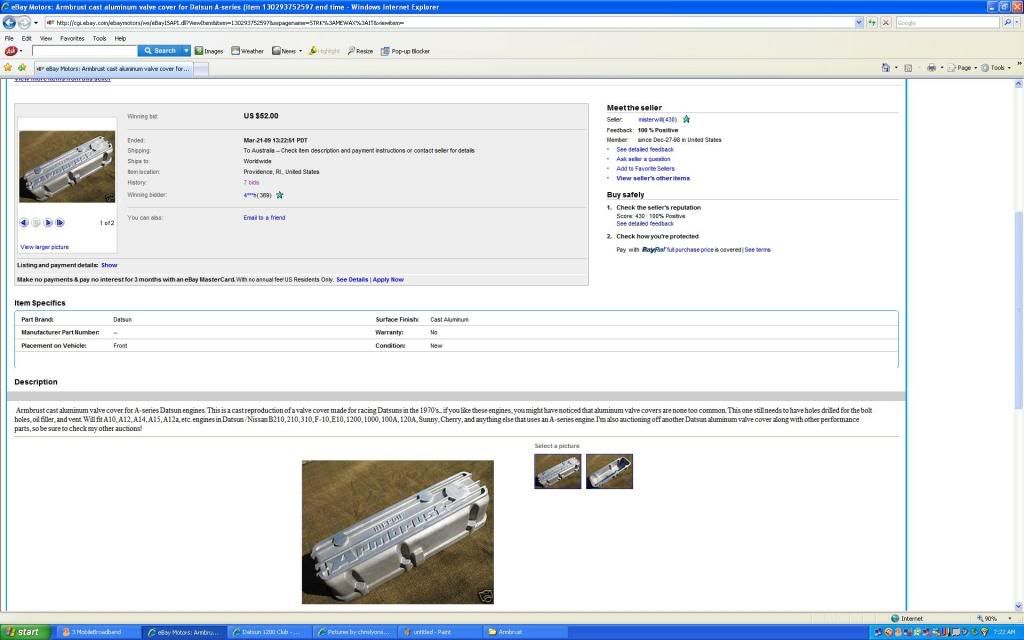The width and height of the screenshot is (1024, 640).
Task: Click the red Stop loading icon
Action: pyautogui.click(x=884, y=22)
